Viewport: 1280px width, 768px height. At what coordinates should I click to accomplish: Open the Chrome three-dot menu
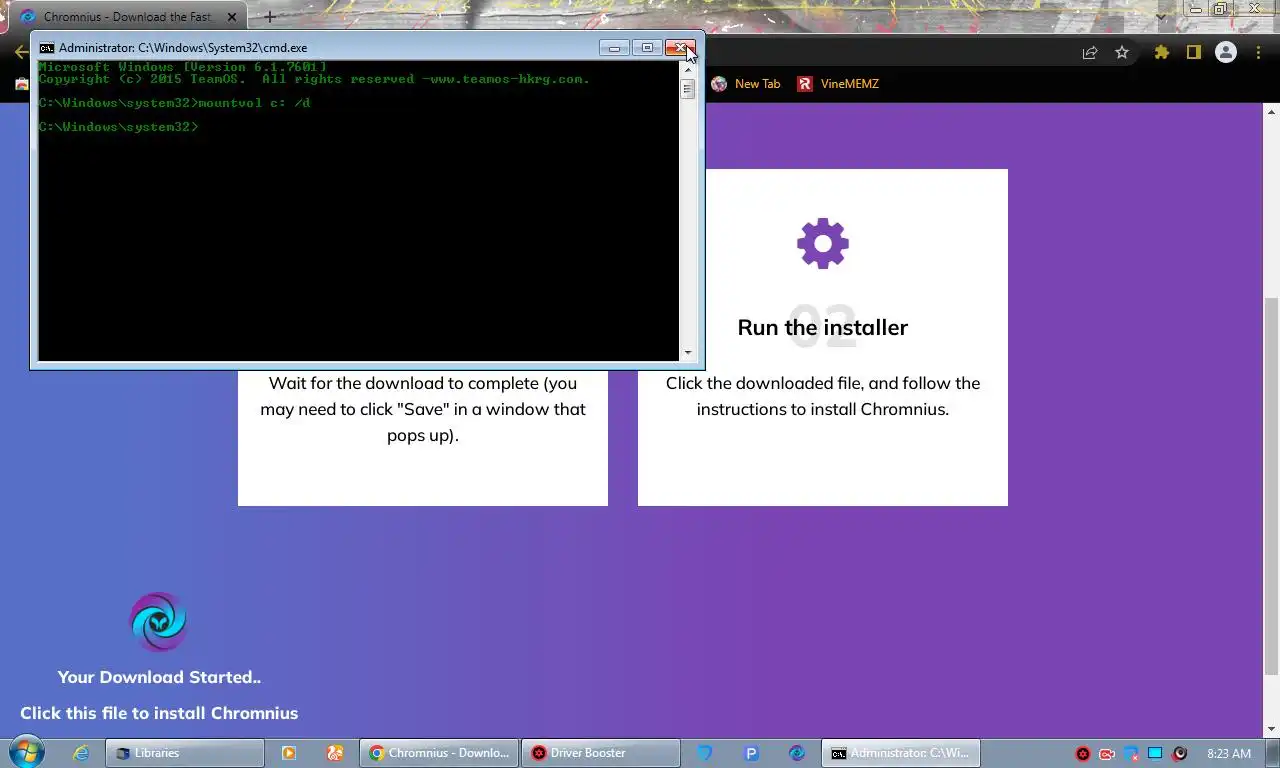pyautogui.click(x=1258, y=53)
